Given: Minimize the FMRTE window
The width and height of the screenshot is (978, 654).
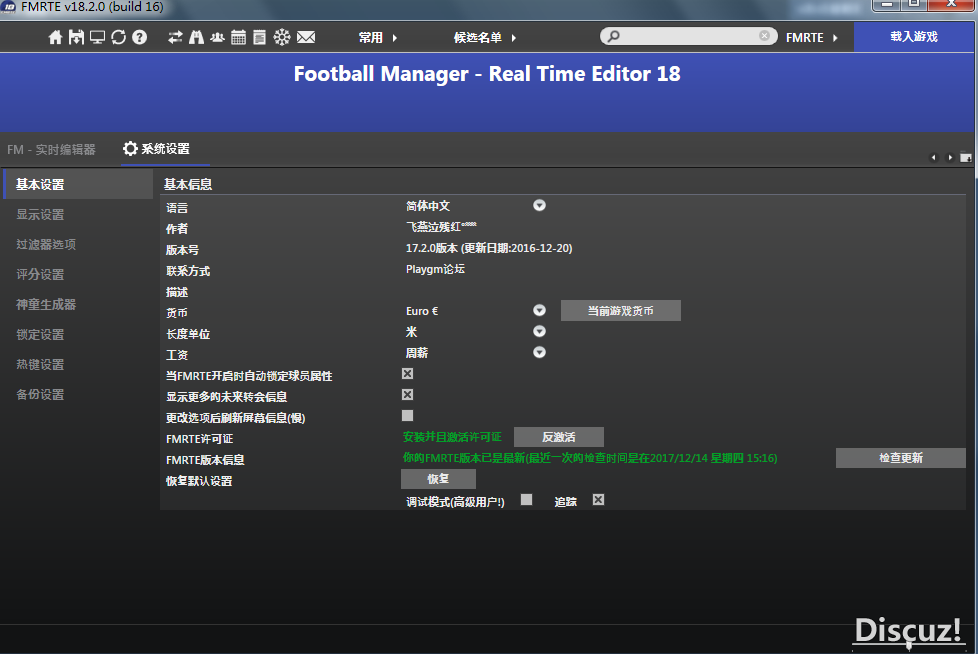Looking at the screenshot, I should click(x=886, y=4).
